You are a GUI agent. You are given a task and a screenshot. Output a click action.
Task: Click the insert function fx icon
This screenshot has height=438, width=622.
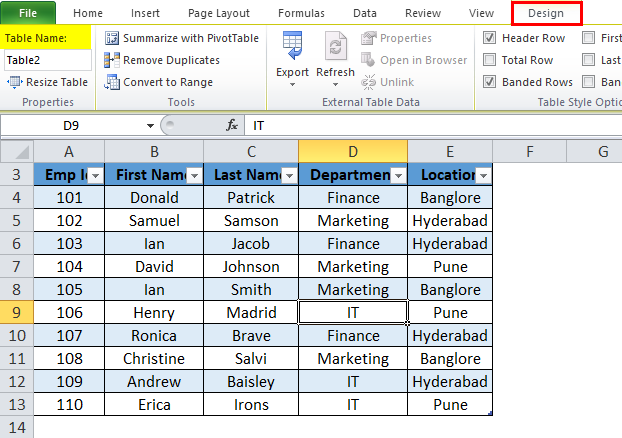pyautogui.click(x=232, y=126)
